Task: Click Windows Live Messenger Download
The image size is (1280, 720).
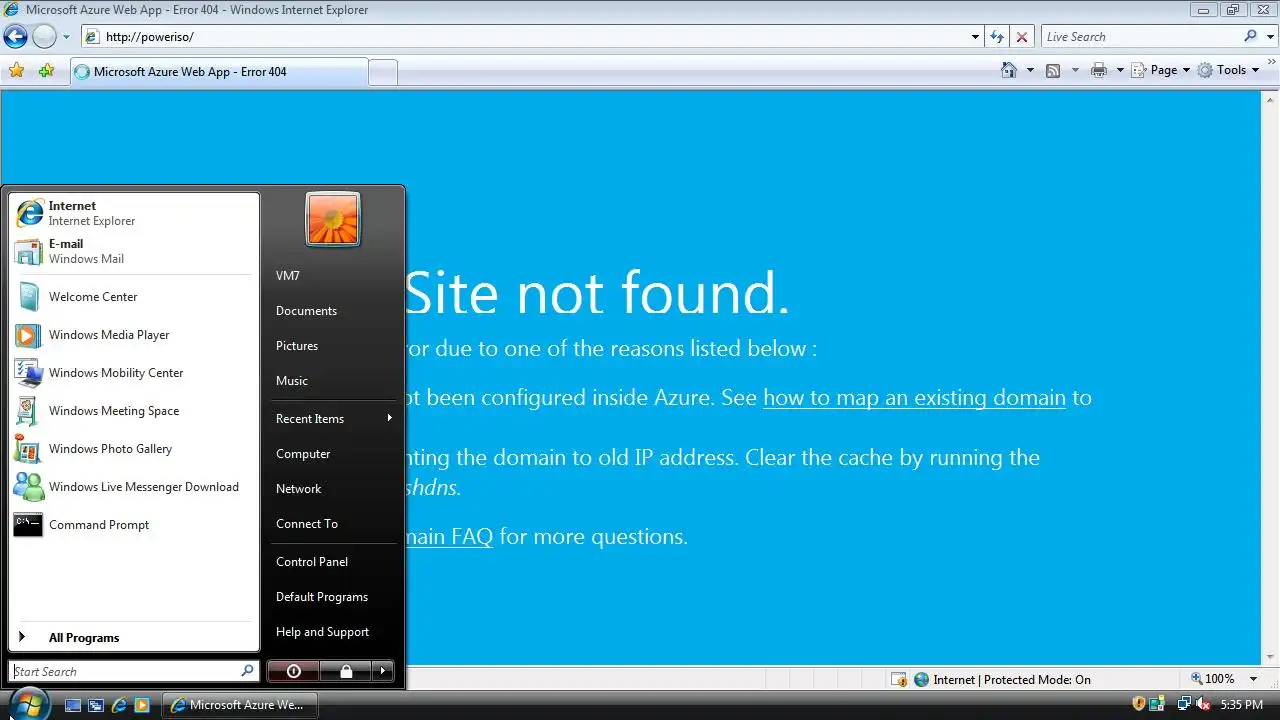Action: point(134,487)
